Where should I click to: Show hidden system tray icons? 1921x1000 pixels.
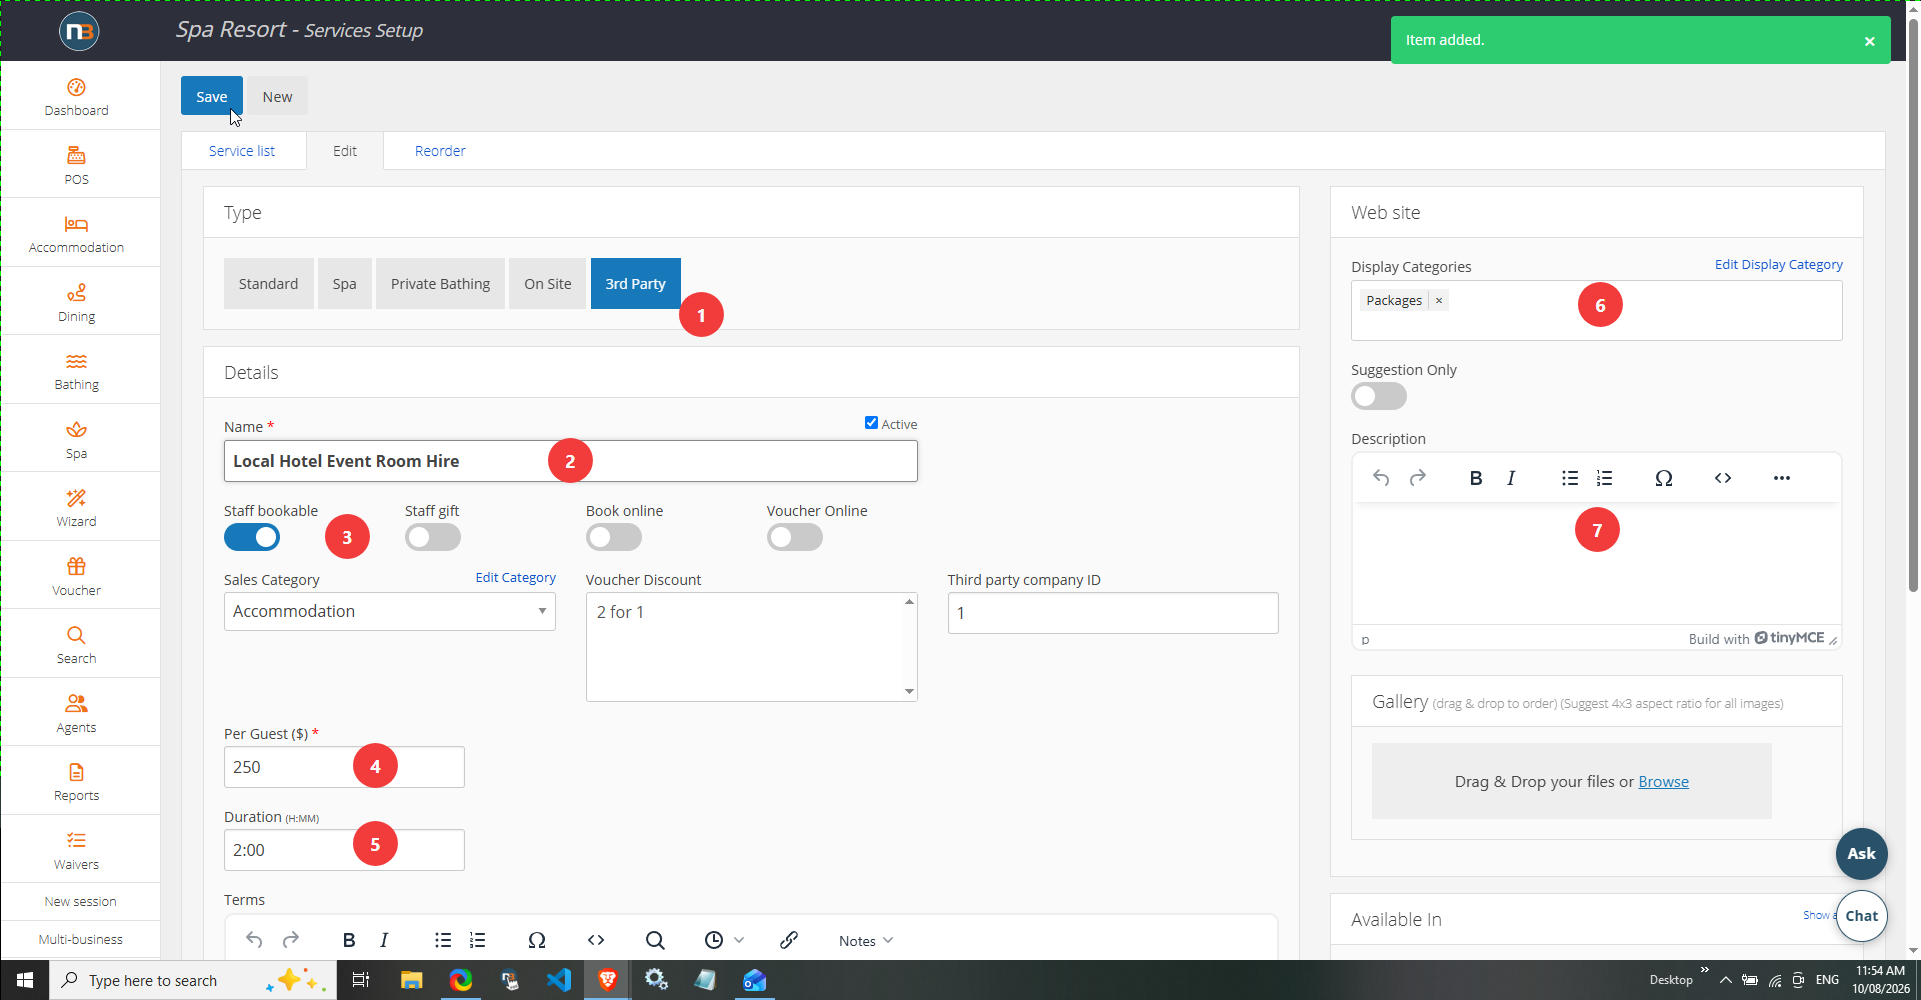pos(1725,980)
